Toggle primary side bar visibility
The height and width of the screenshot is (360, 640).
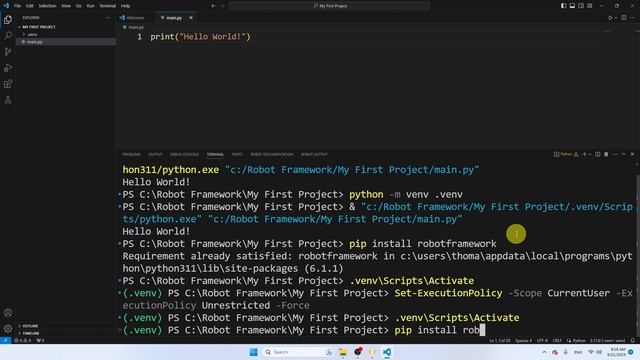tap(563, 6)
